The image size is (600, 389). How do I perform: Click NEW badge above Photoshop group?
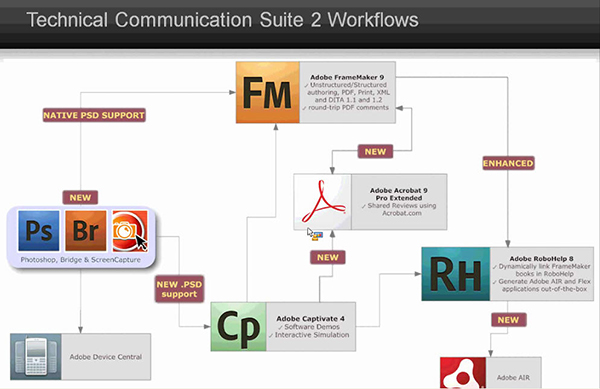tap(80, 198)
